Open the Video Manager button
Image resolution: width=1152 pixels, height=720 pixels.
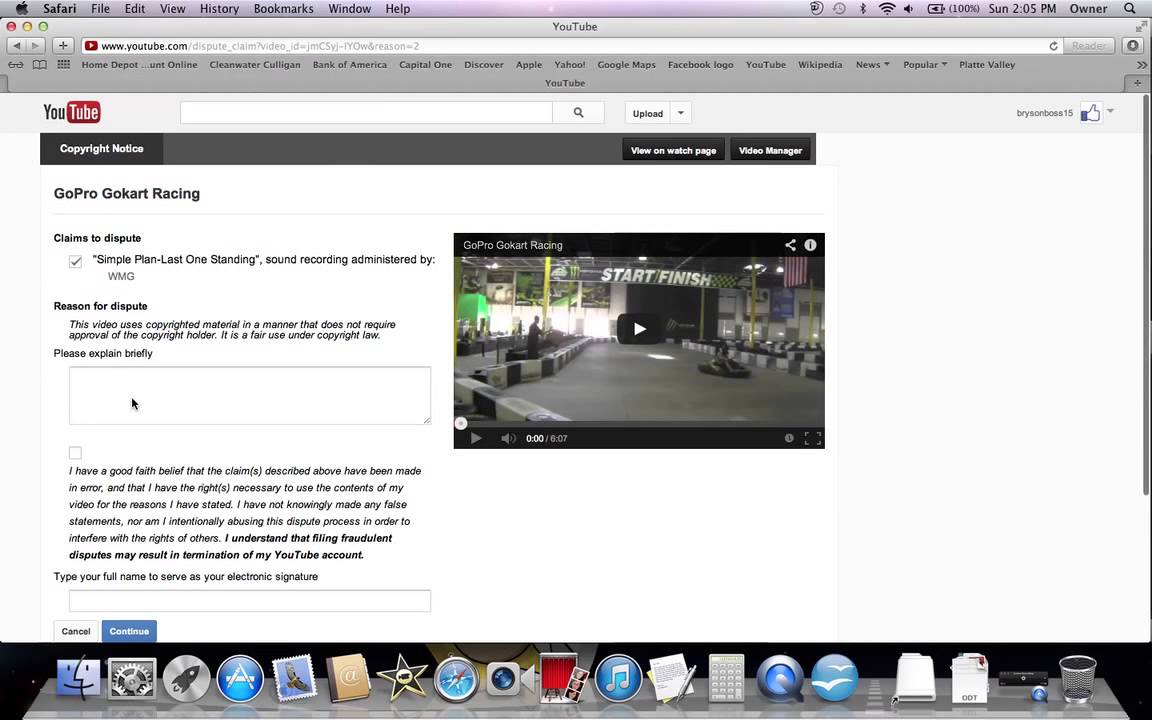[x=770, y=150]
